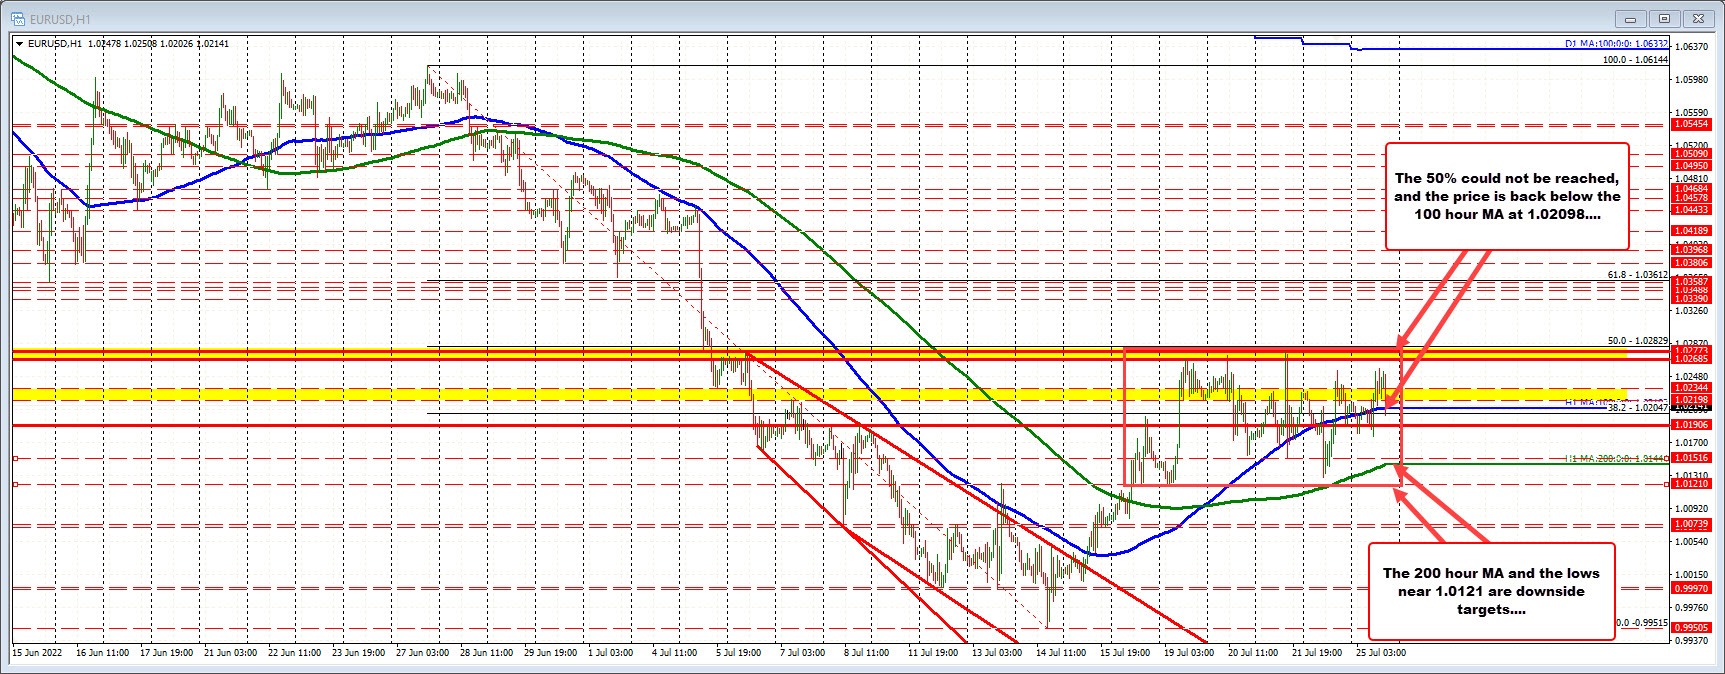Click the 1.06370 price scale value
This screenshot has height=674, width=1725.
click(x=1692, y=46)
